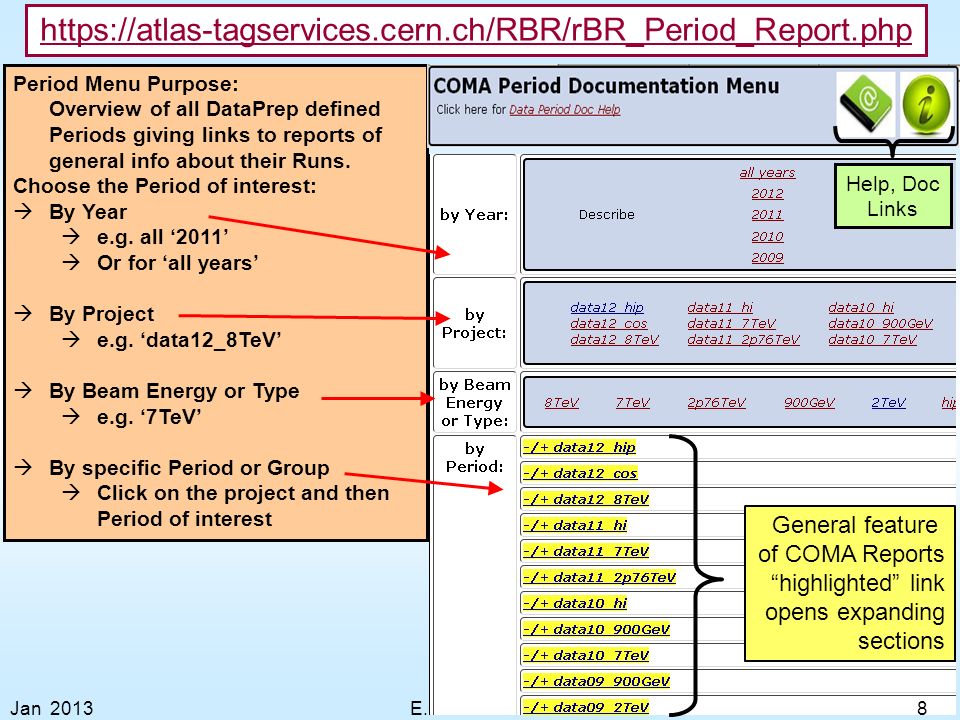This screenshot has height=720, width=960.
Task: Click the 'by Project:' row label
Action: pos(474,323)
